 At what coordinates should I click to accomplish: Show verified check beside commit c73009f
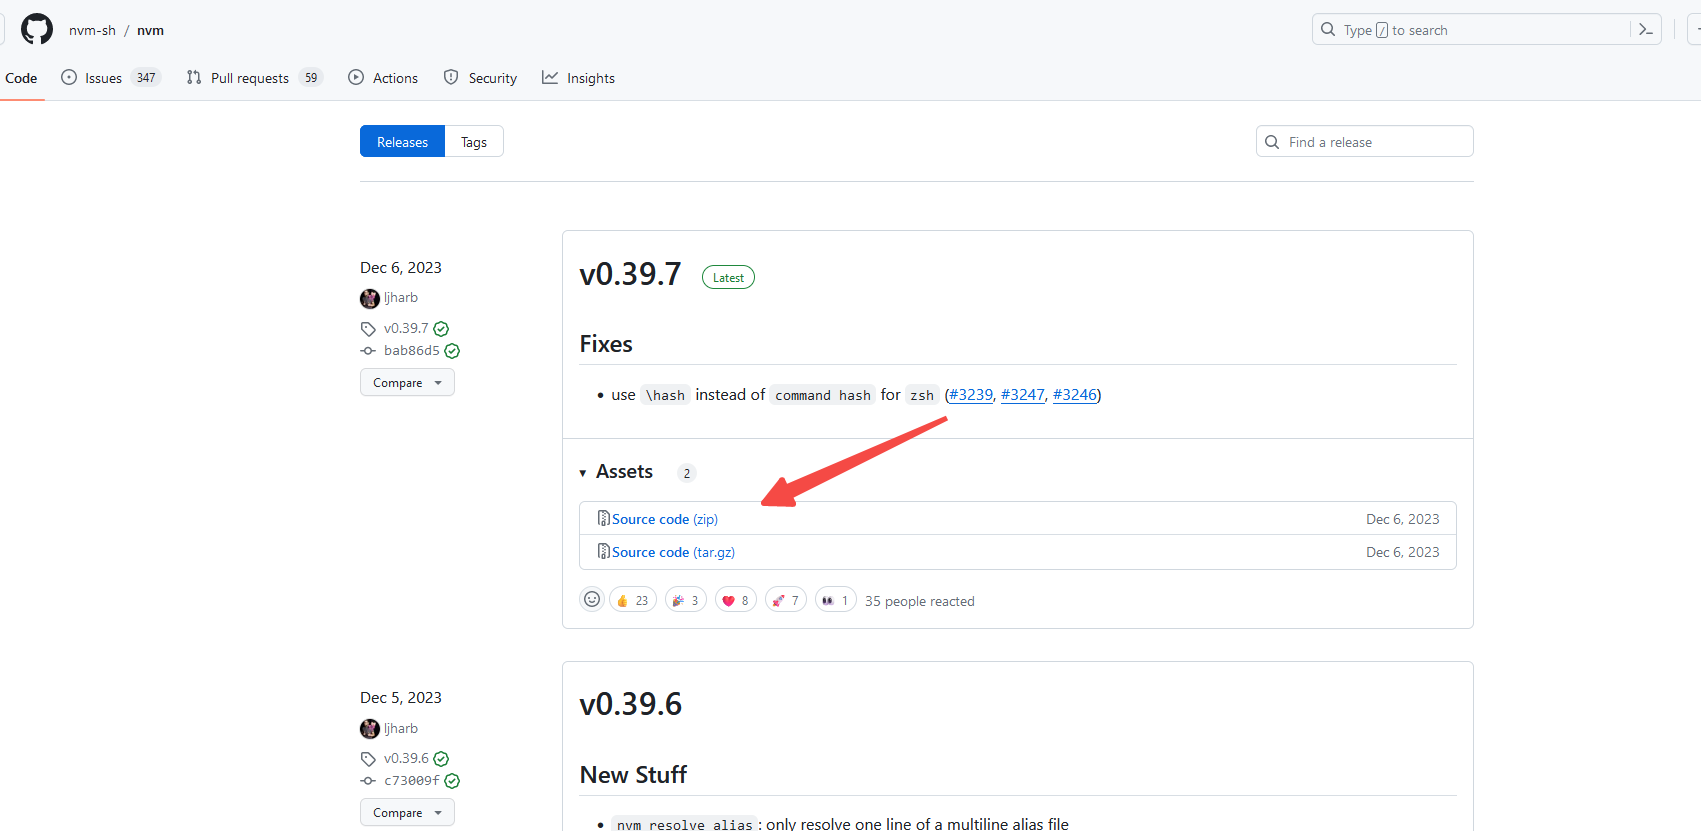(452, 781)
